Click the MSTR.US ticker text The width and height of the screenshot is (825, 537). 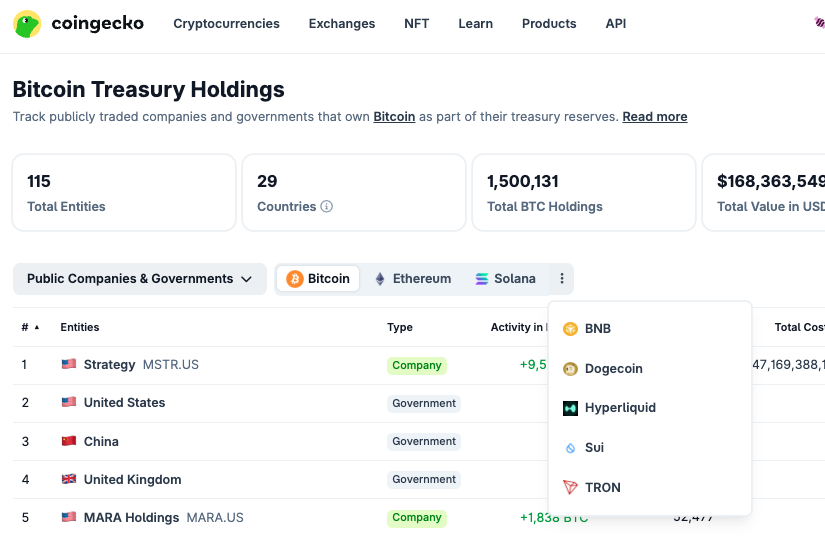tap(171, 364)
